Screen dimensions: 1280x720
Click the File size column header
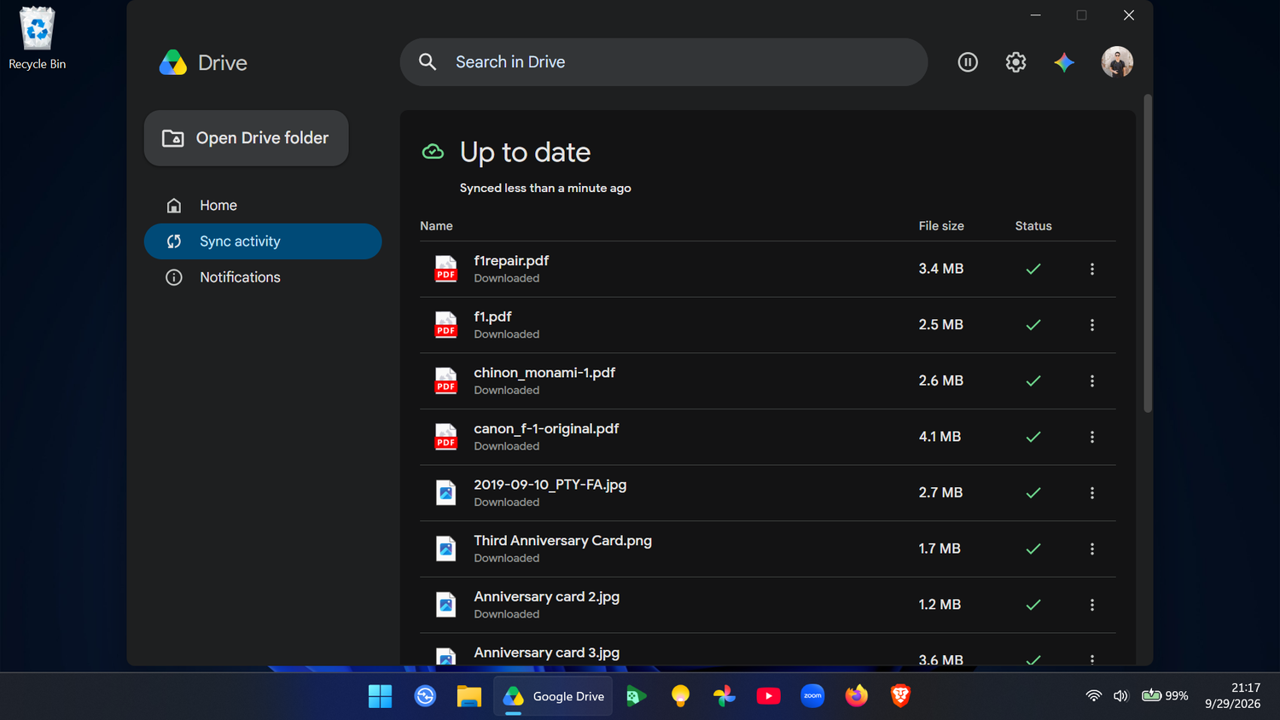point(941,226)
